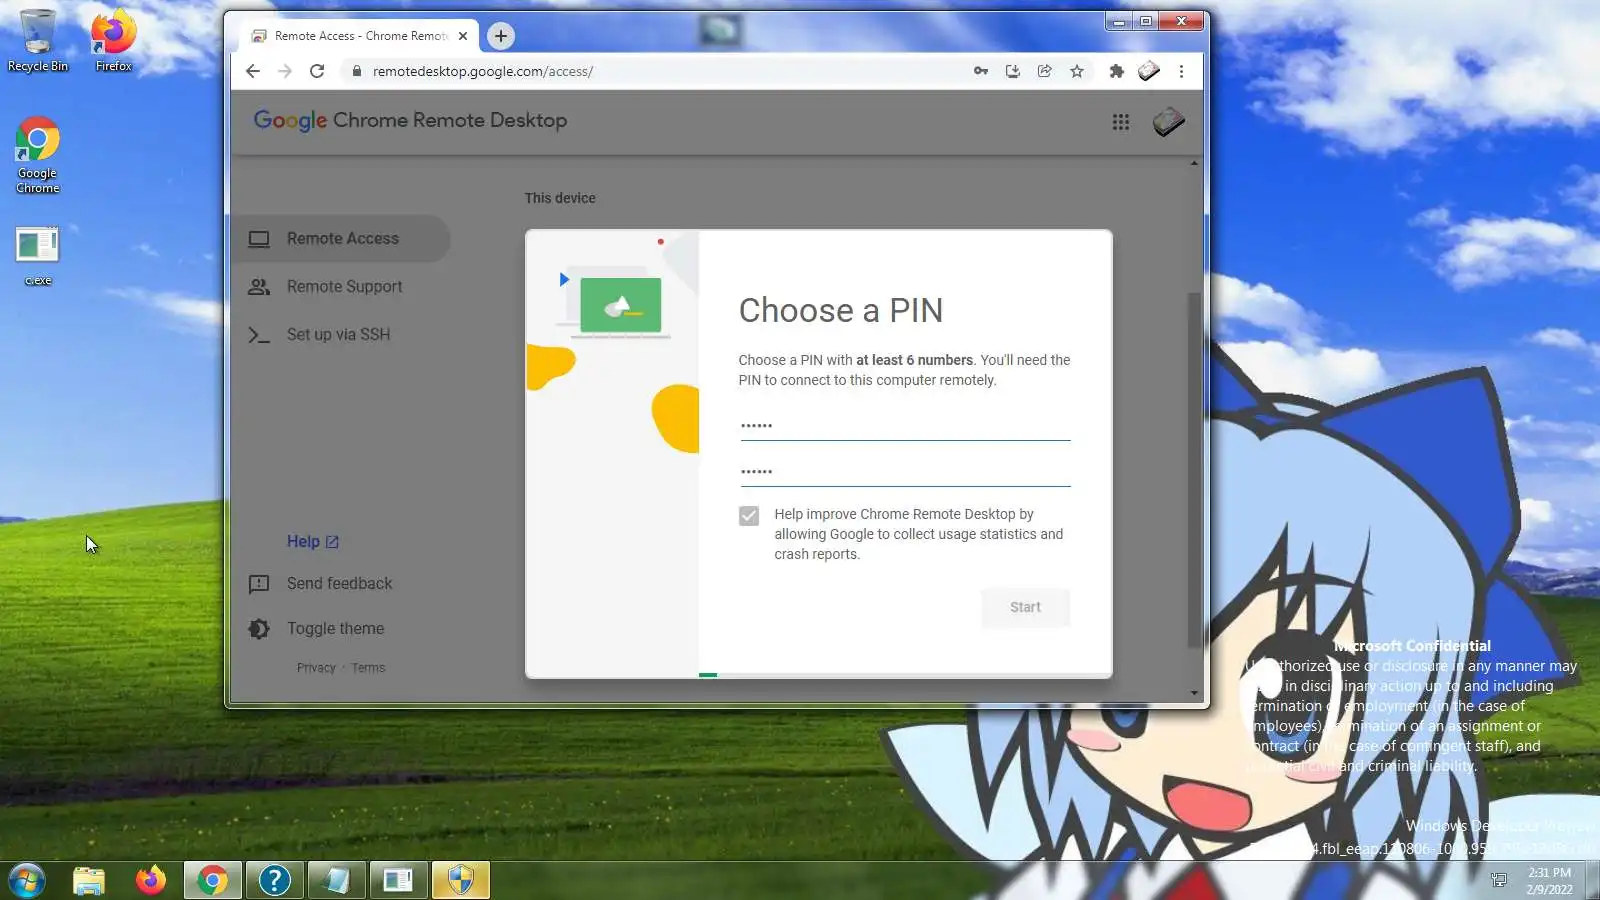Image resolution: width=1600 pixels, height=900 pixels.
Task: Uncheck the usage statistics checkbox
Action: tap(749, 516)
